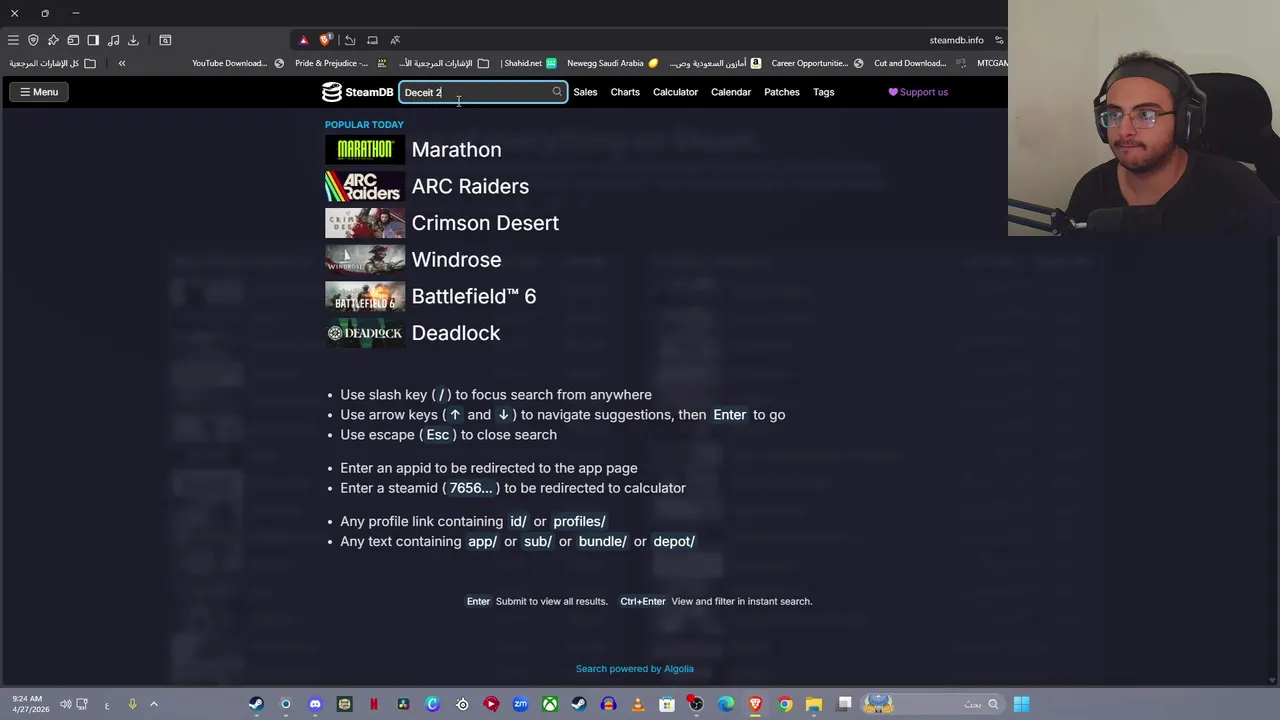
Task: Click the Marathon game thumbnail
Action: (365, 150)
